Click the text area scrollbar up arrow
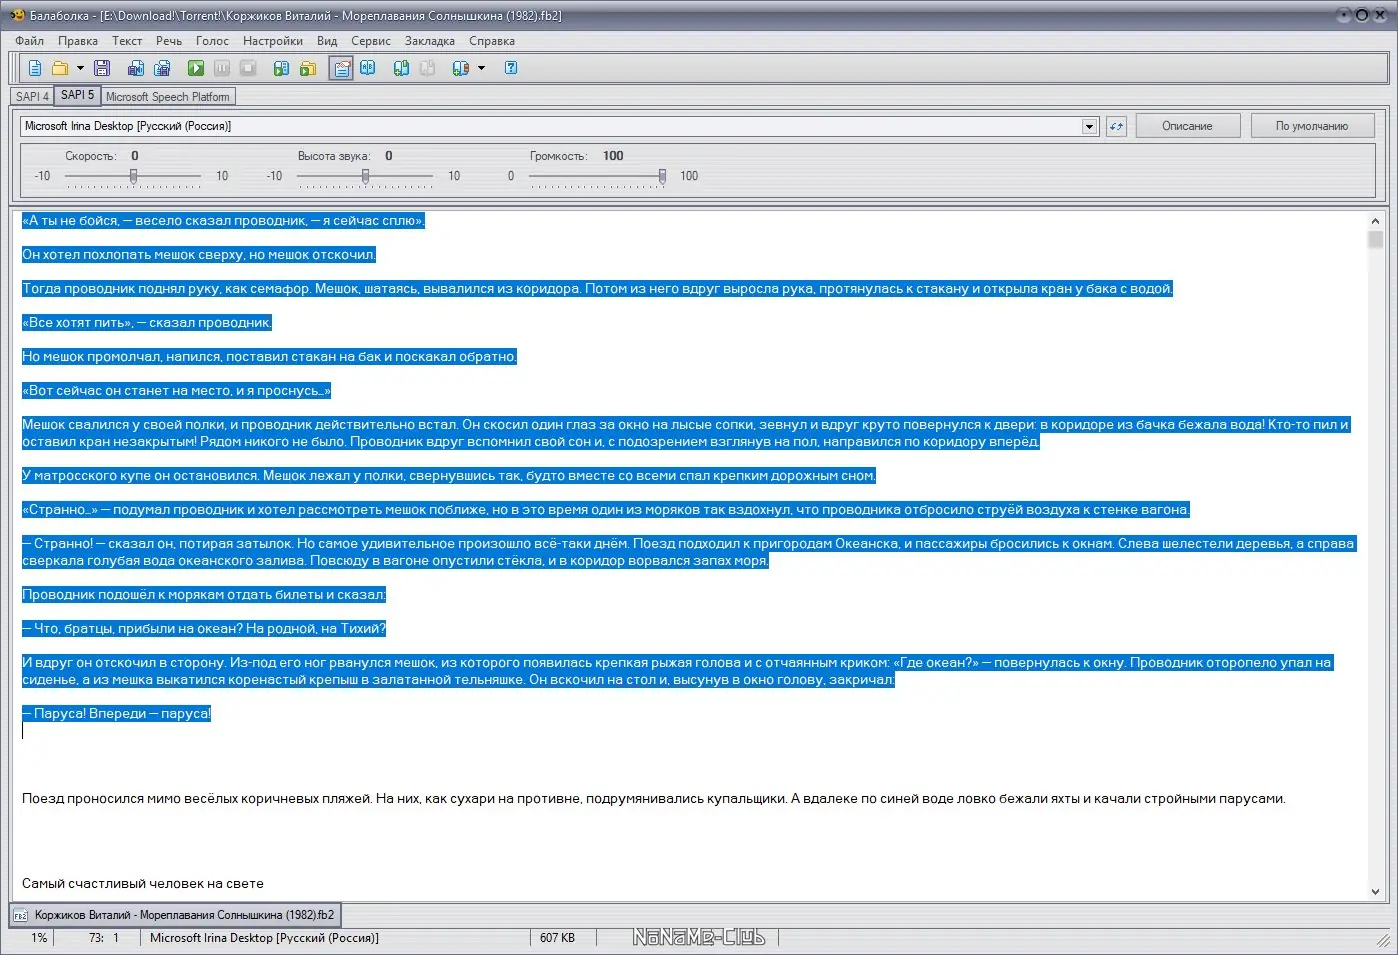 pyautogui.click(x=1376, y=221)
